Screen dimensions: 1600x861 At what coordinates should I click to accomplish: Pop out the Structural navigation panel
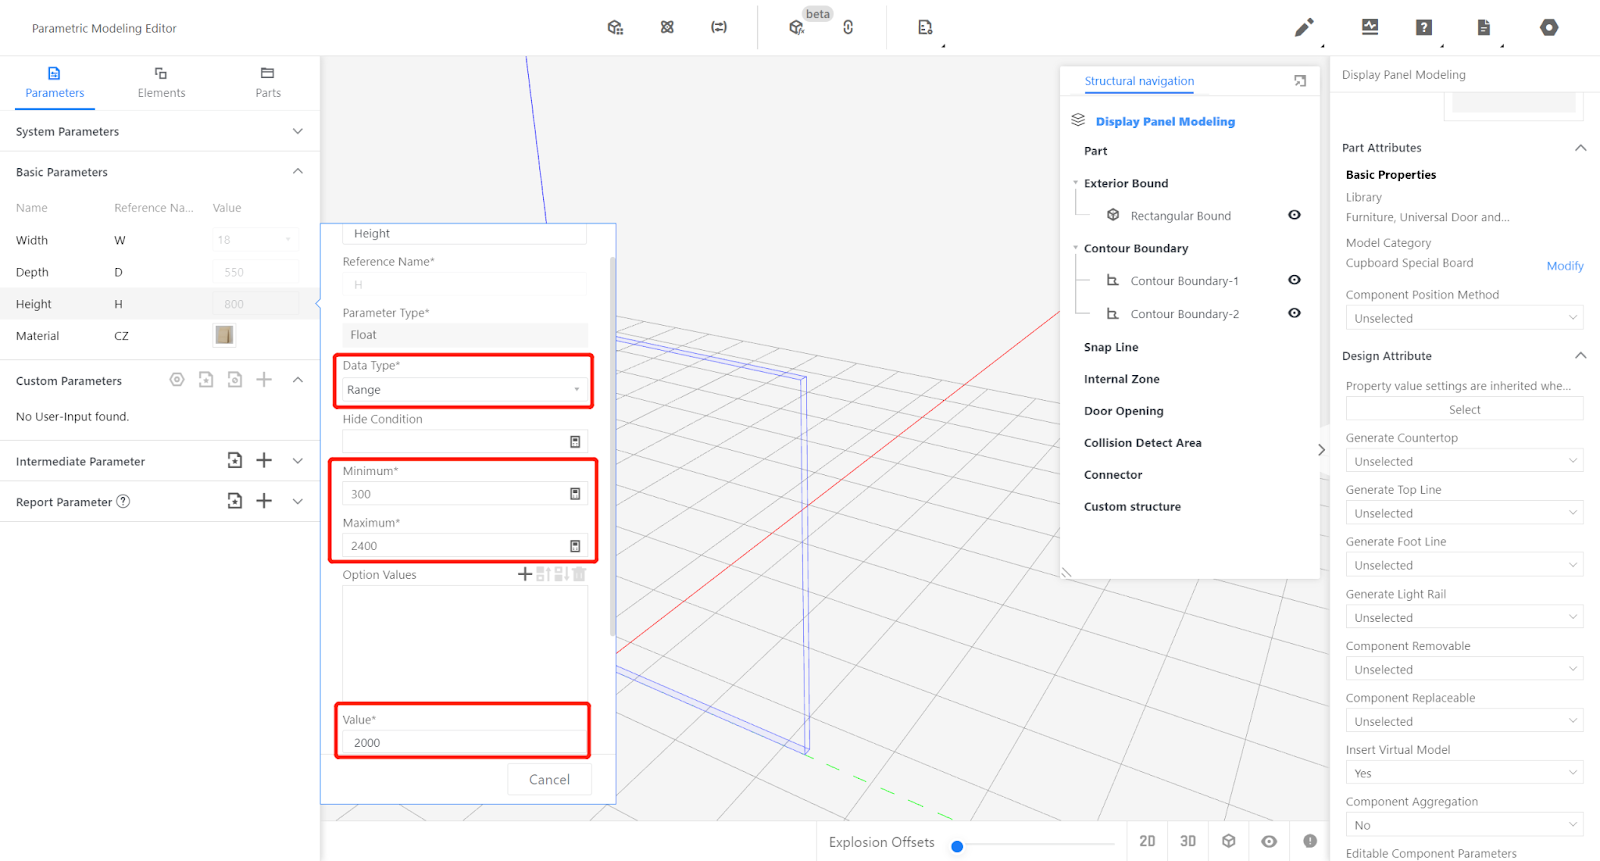coord(1300,81)
